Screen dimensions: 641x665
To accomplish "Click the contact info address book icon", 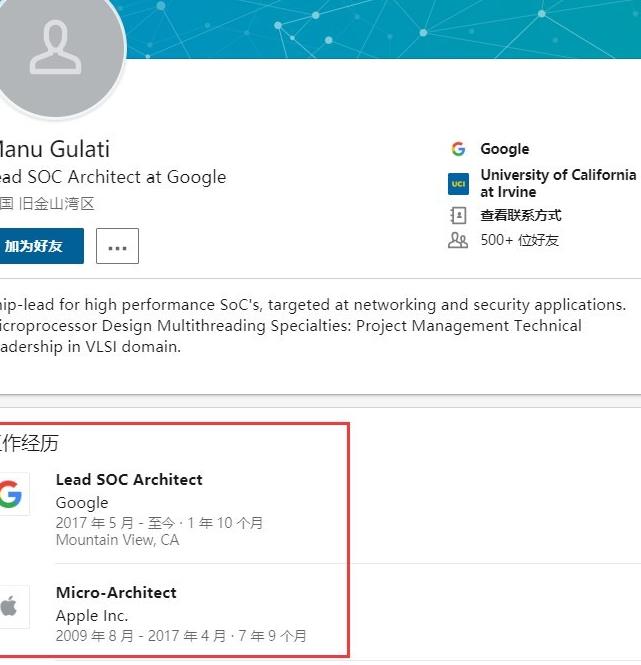I will (458, 215).
